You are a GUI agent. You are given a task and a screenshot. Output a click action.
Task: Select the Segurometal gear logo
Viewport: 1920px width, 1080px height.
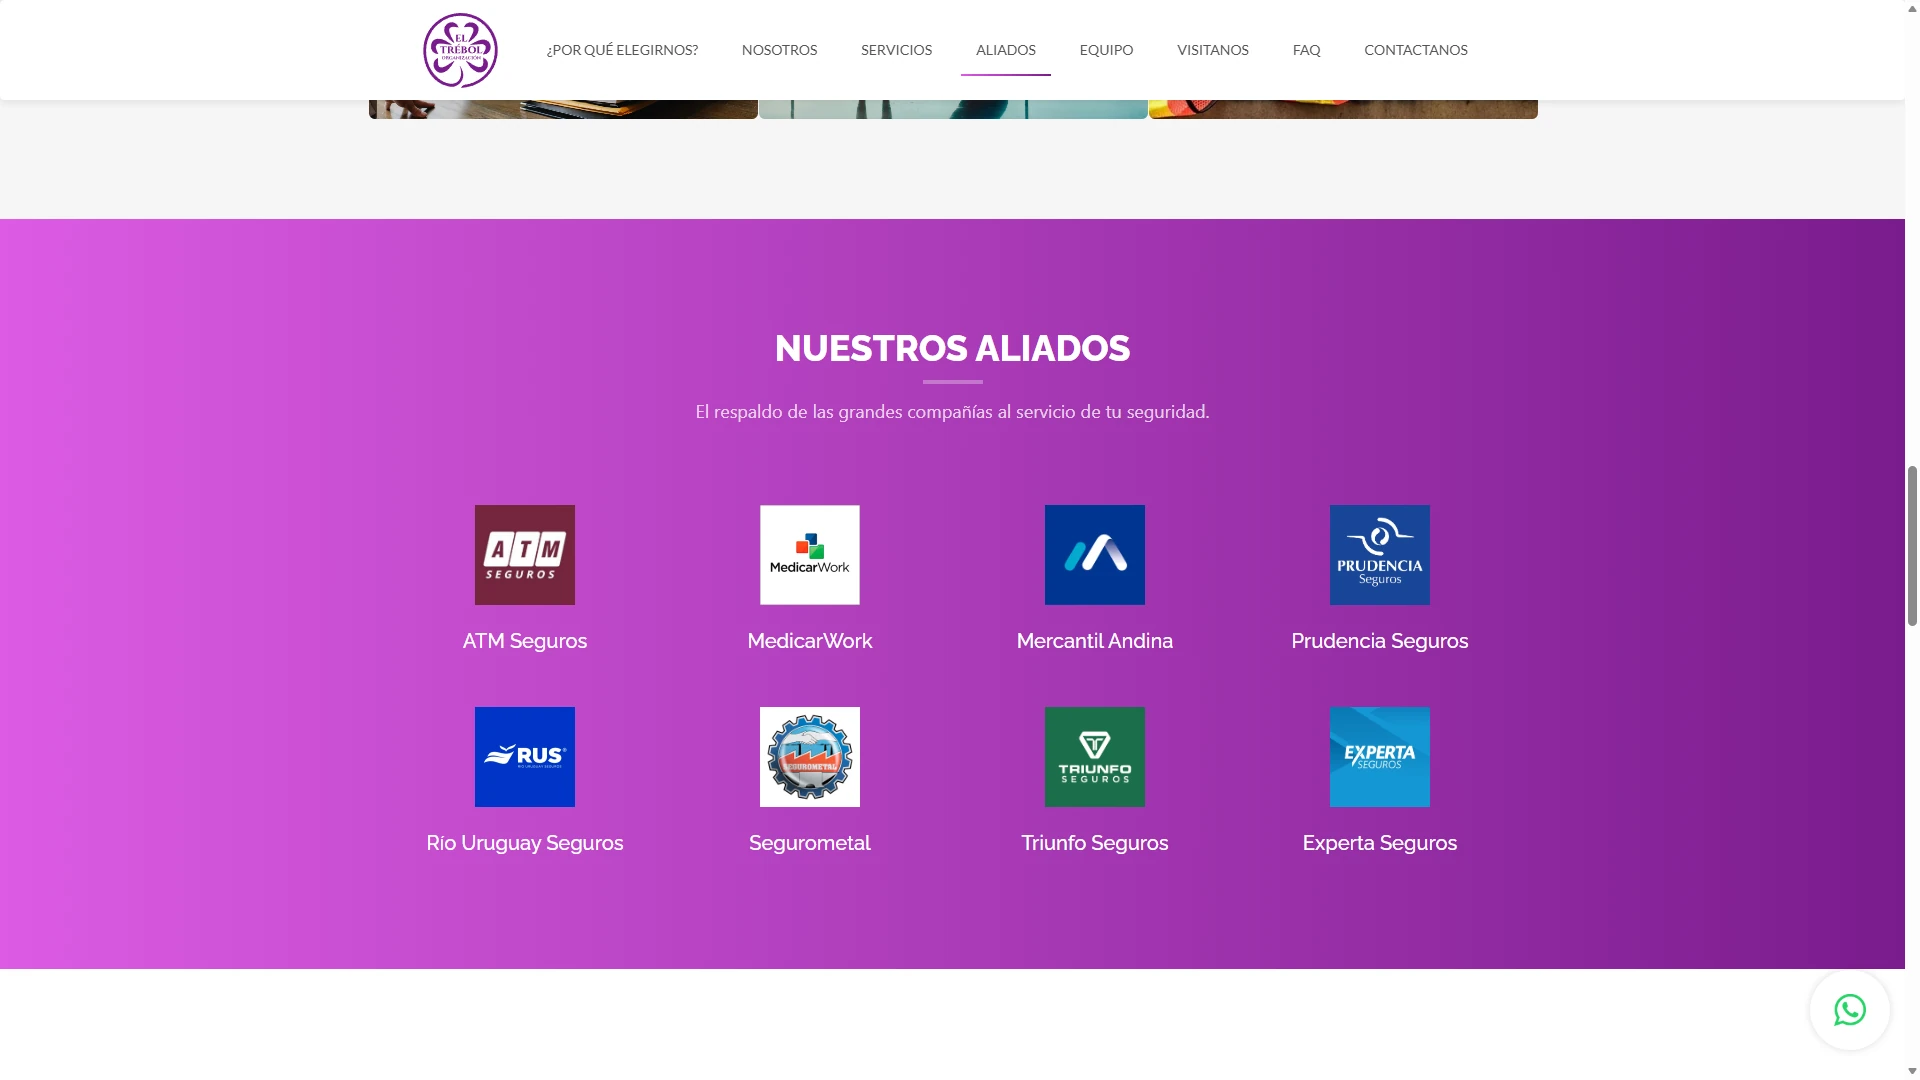tap(810, 757)
